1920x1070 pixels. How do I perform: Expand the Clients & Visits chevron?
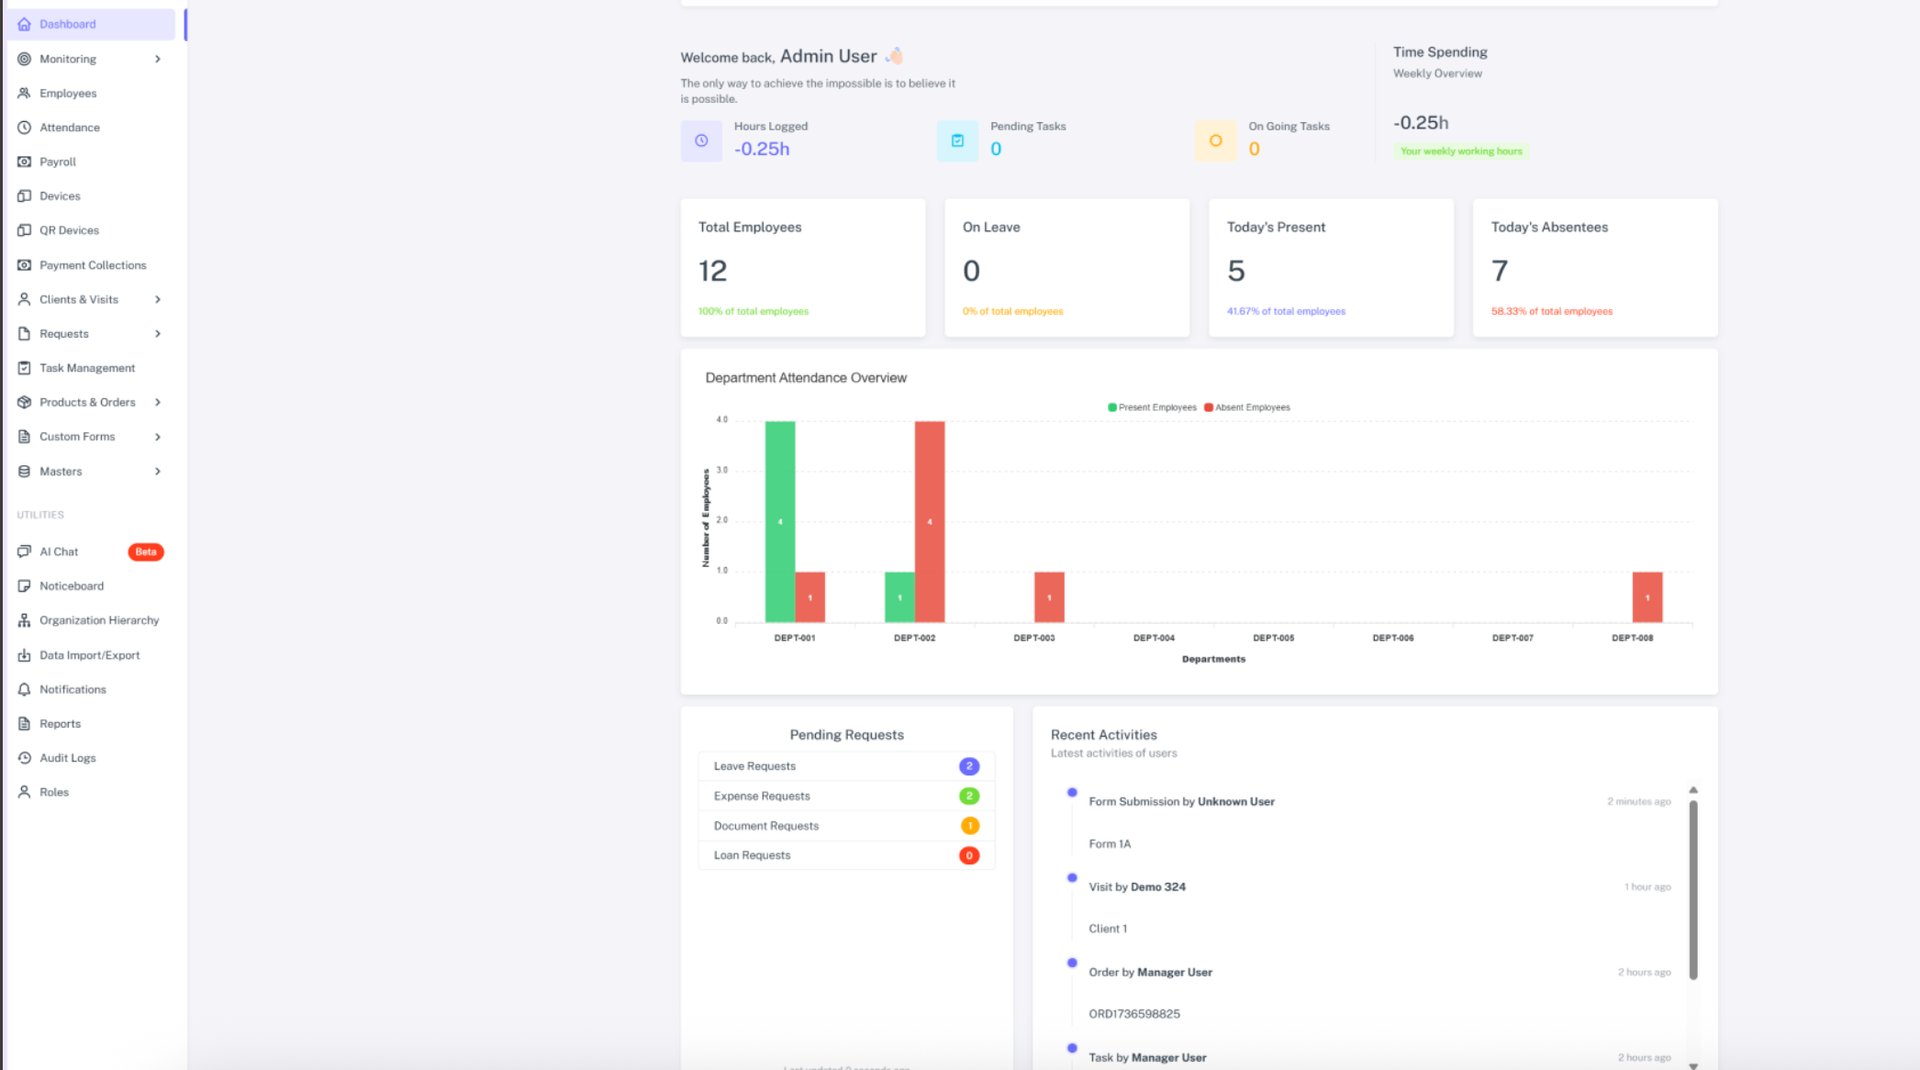158,299
